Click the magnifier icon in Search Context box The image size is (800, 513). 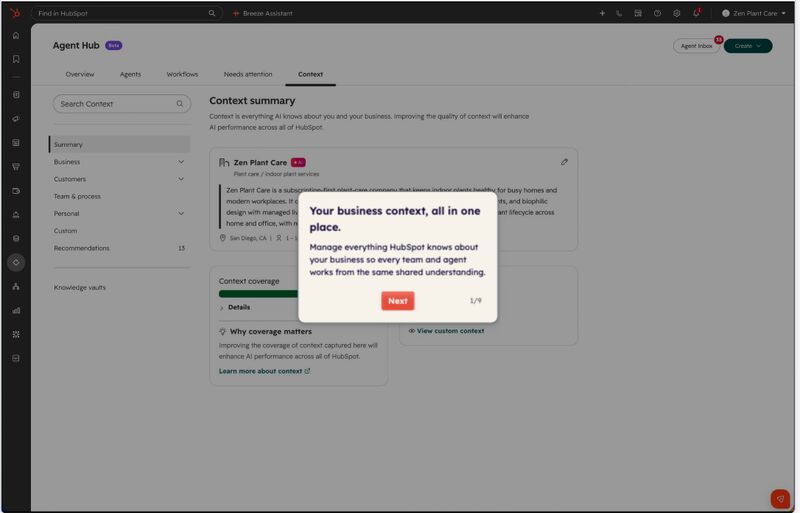[x=180, y=104]
